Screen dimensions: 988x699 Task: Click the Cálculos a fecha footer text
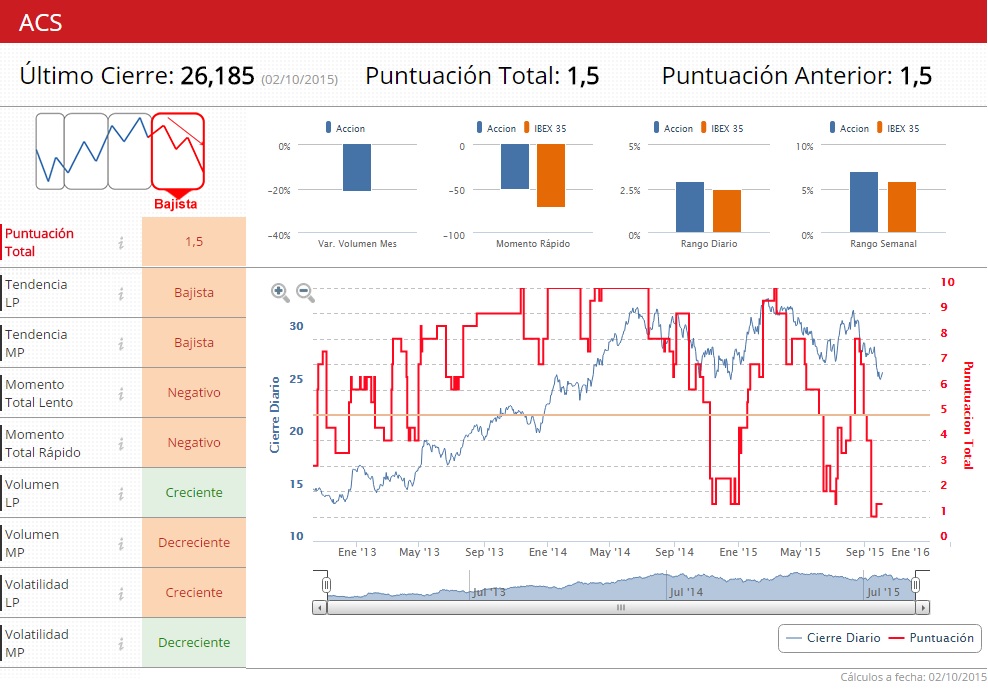pyautogui.click(x=914, y=677)
